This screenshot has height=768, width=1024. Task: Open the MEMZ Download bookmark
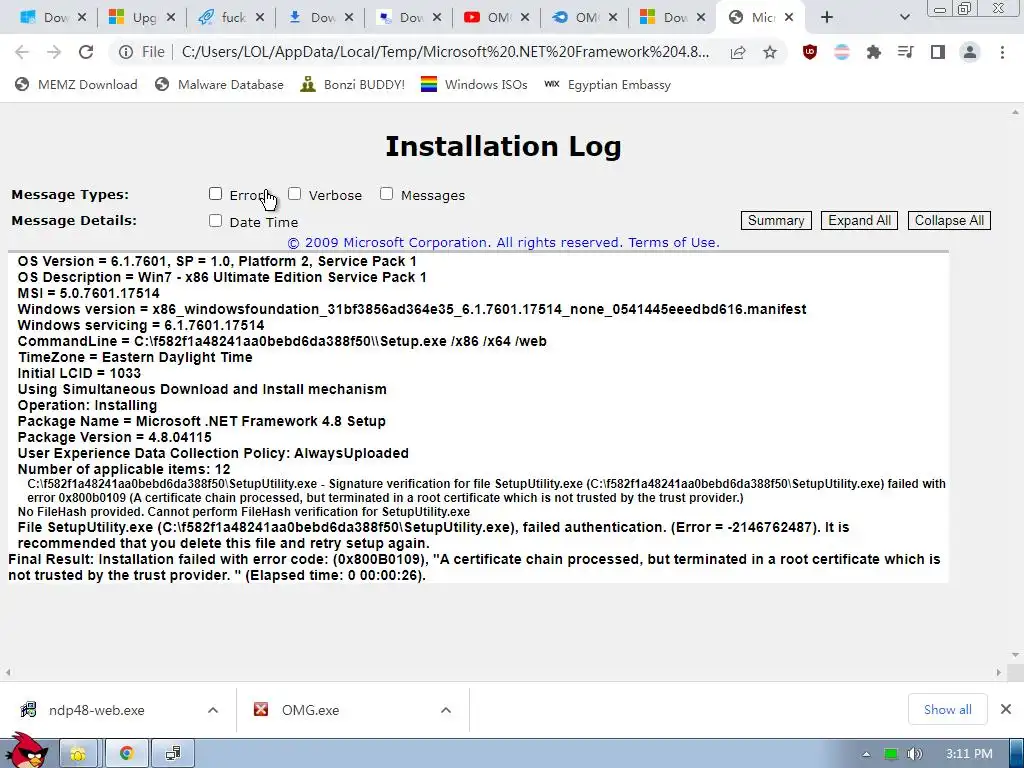click(x=76, y=85)
